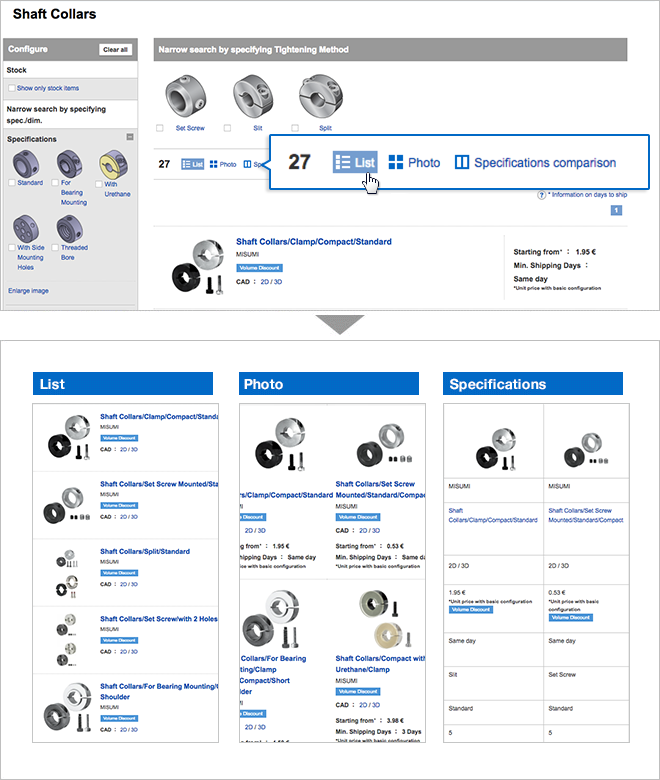Image resolution: width=660 pixels, height=780 pixels.
Task: Choose the Split tightening method image
Action: (321, 96)
